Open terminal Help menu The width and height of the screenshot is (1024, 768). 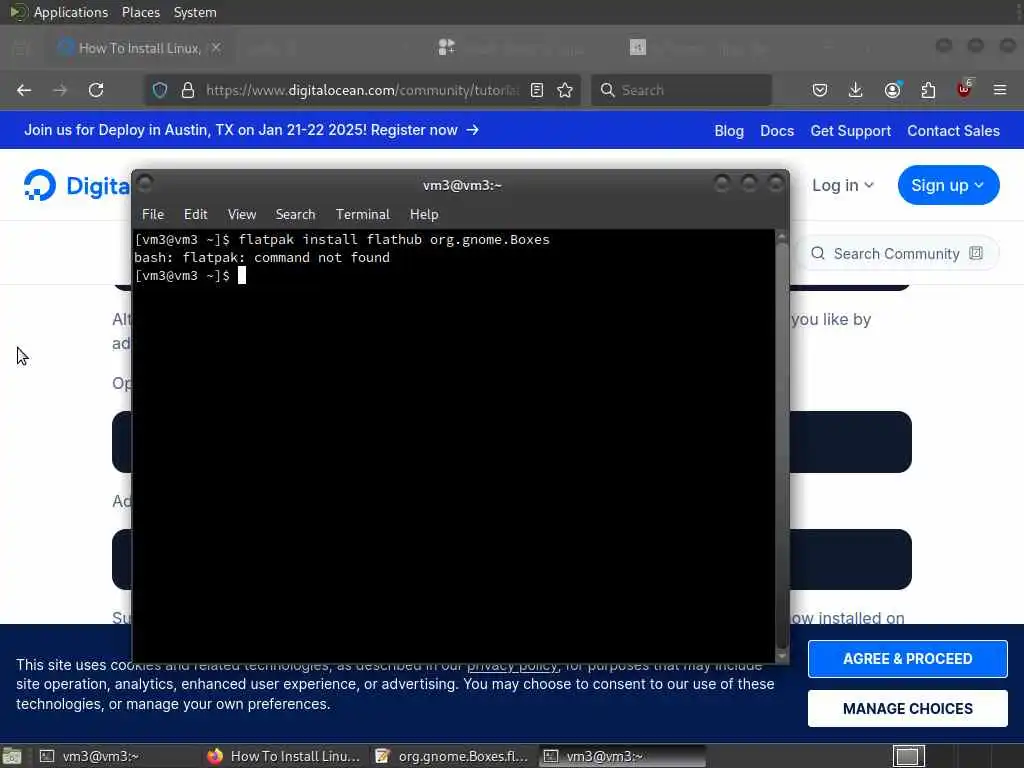pos(424,214)
